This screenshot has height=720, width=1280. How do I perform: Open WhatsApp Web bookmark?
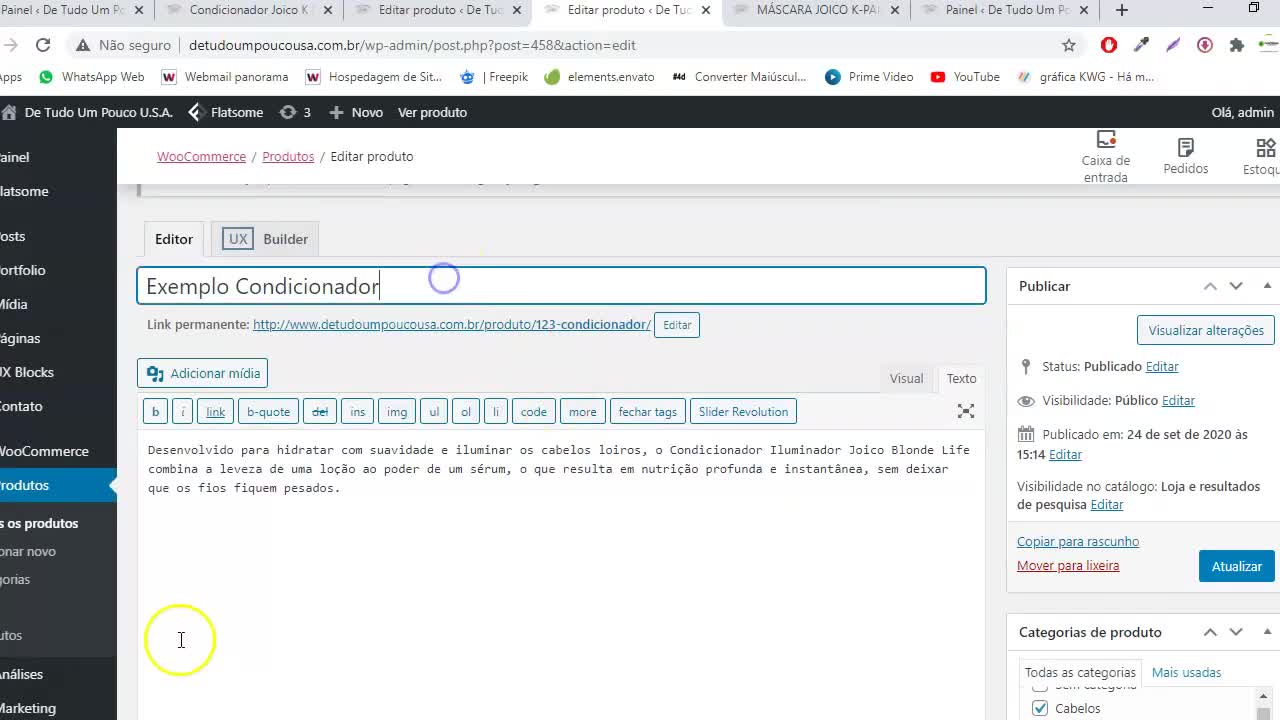click(91, 77)
